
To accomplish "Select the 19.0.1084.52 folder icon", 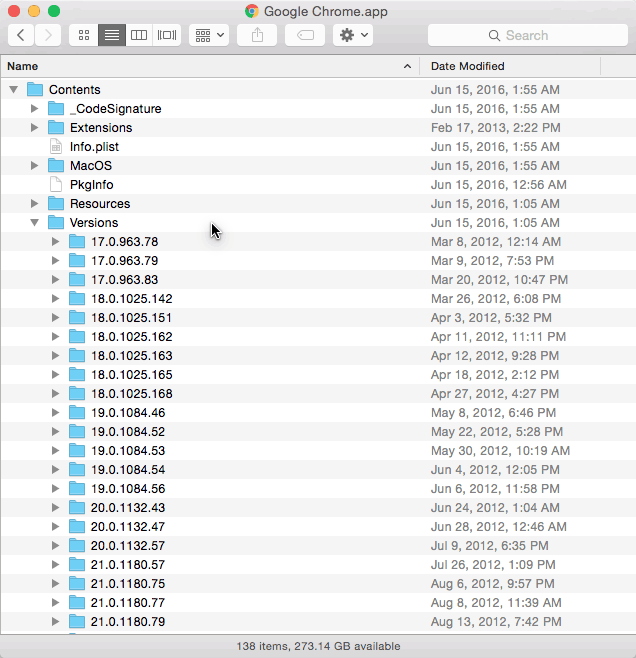I will pyautogui.click(x=77, y=431).
